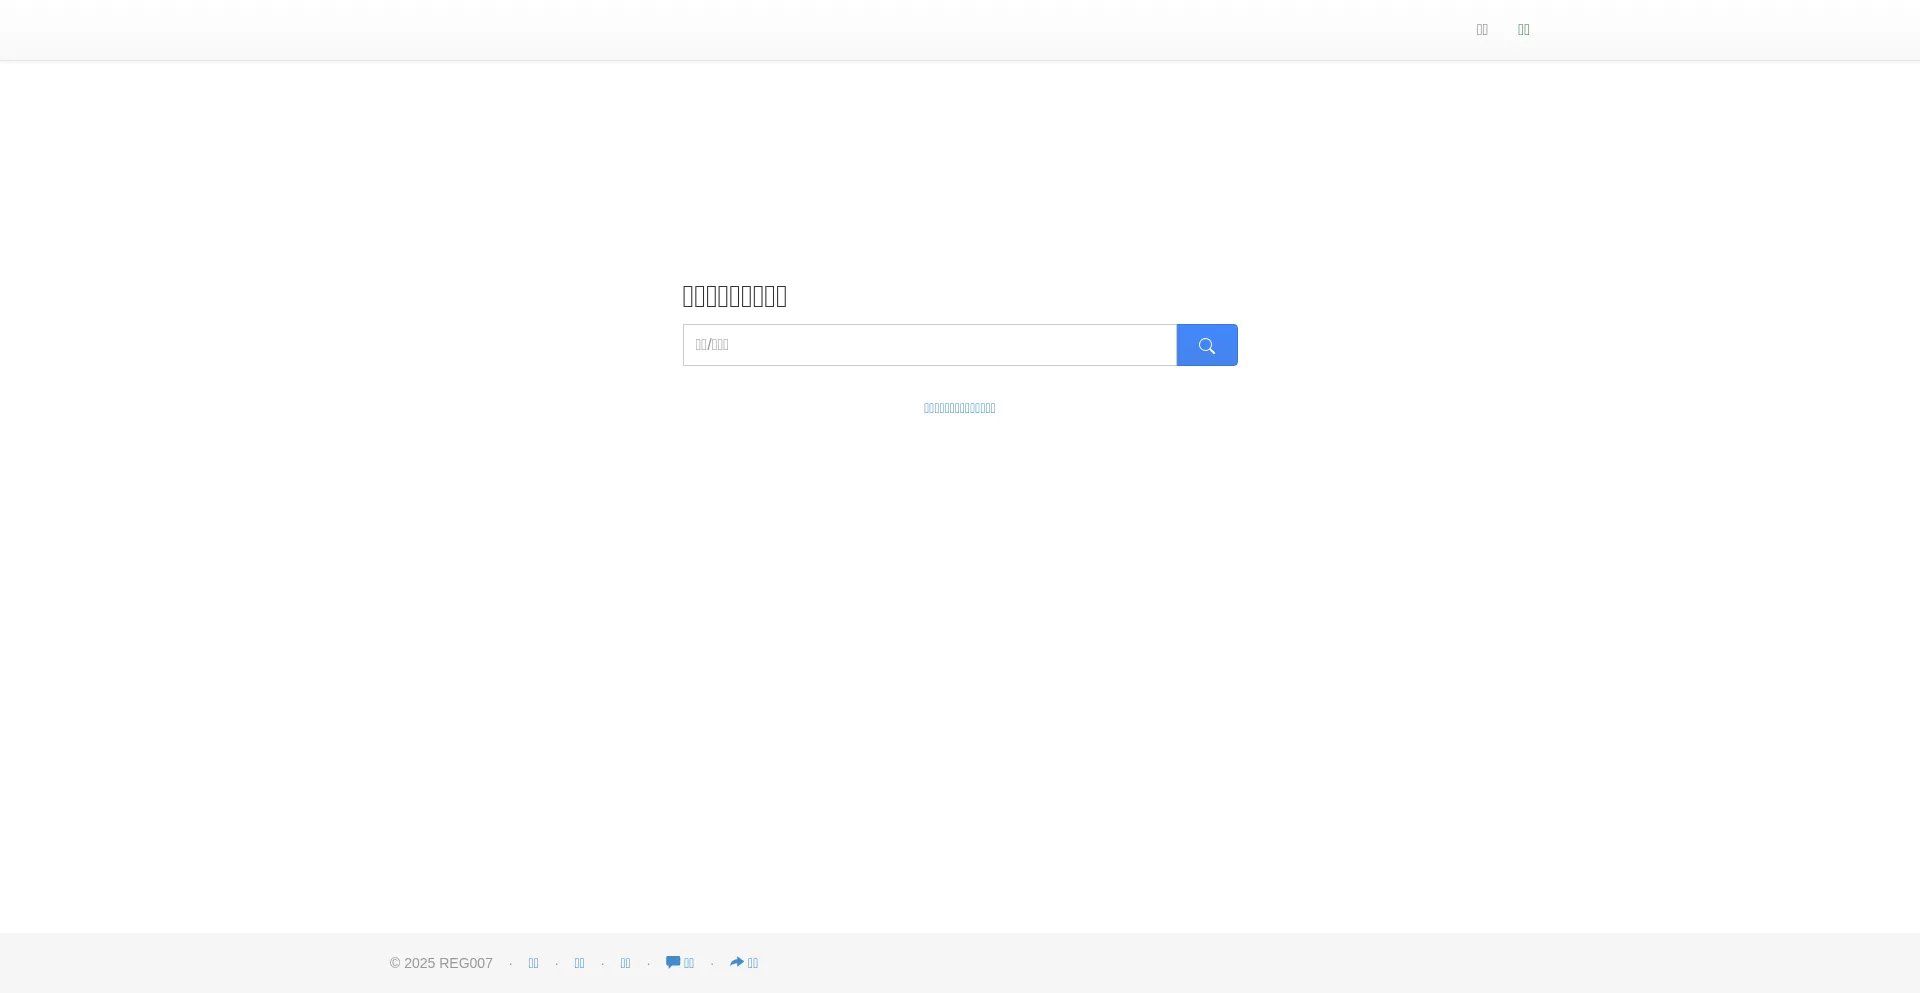Click the text label beside the share arrow

753,963
